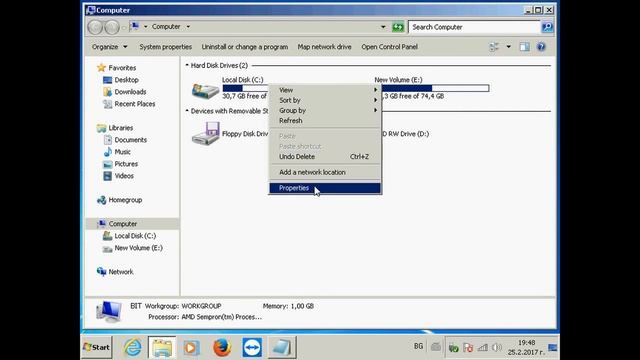The width and height of the screenshot is (640, 360).
Task: Select Downloads in Favorites
Action: coord(130,92)
